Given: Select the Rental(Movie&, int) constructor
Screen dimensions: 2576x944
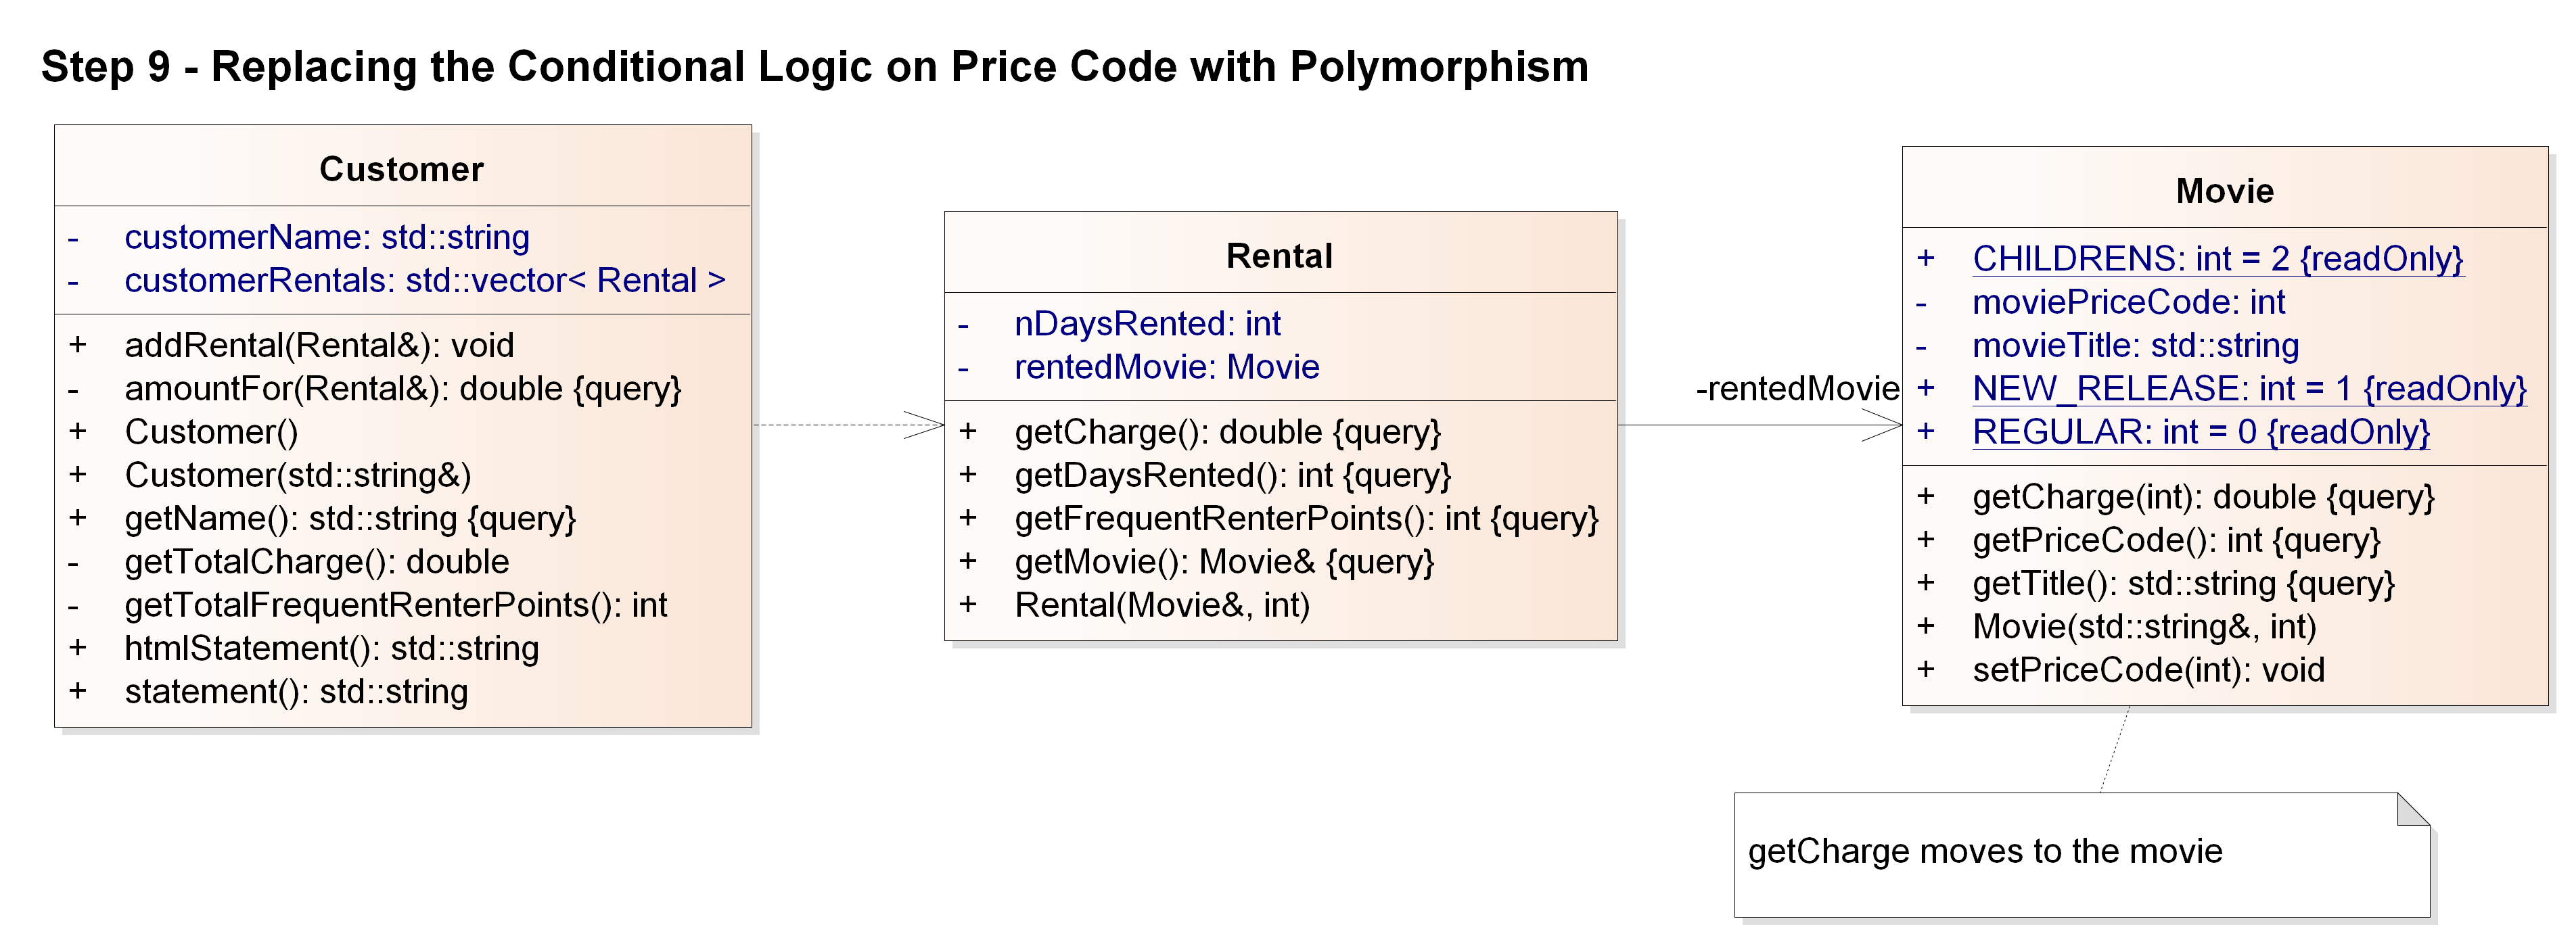Looking at the screenshot, I should click(x=1162, y=605).
